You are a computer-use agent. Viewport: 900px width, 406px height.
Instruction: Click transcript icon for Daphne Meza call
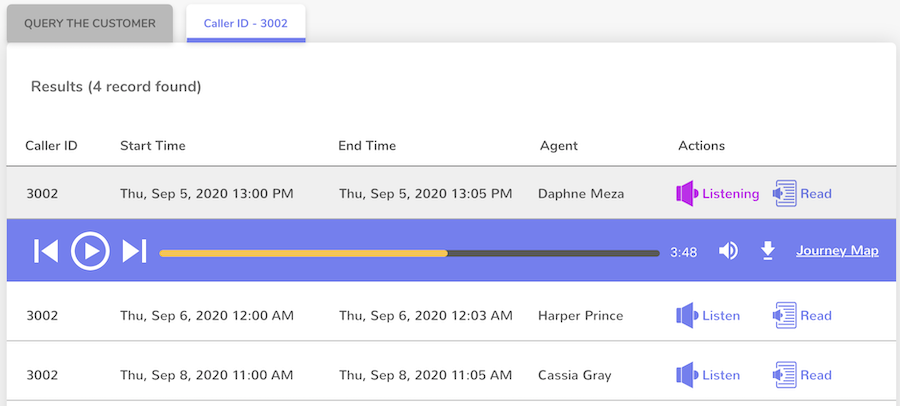coord(785,194)
